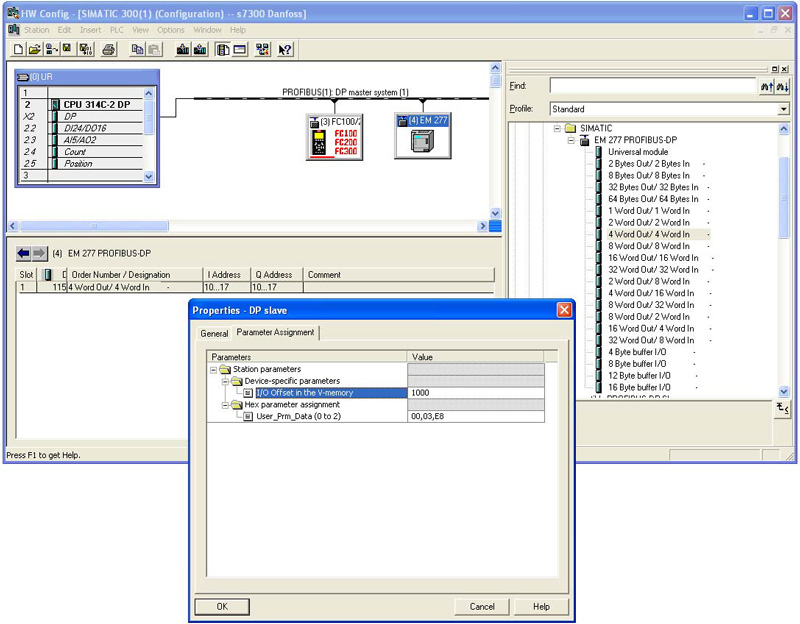This screenshot has height=624, width=800.
Task: Click the back navigation arrow above slot table
Action: (24, 253)
